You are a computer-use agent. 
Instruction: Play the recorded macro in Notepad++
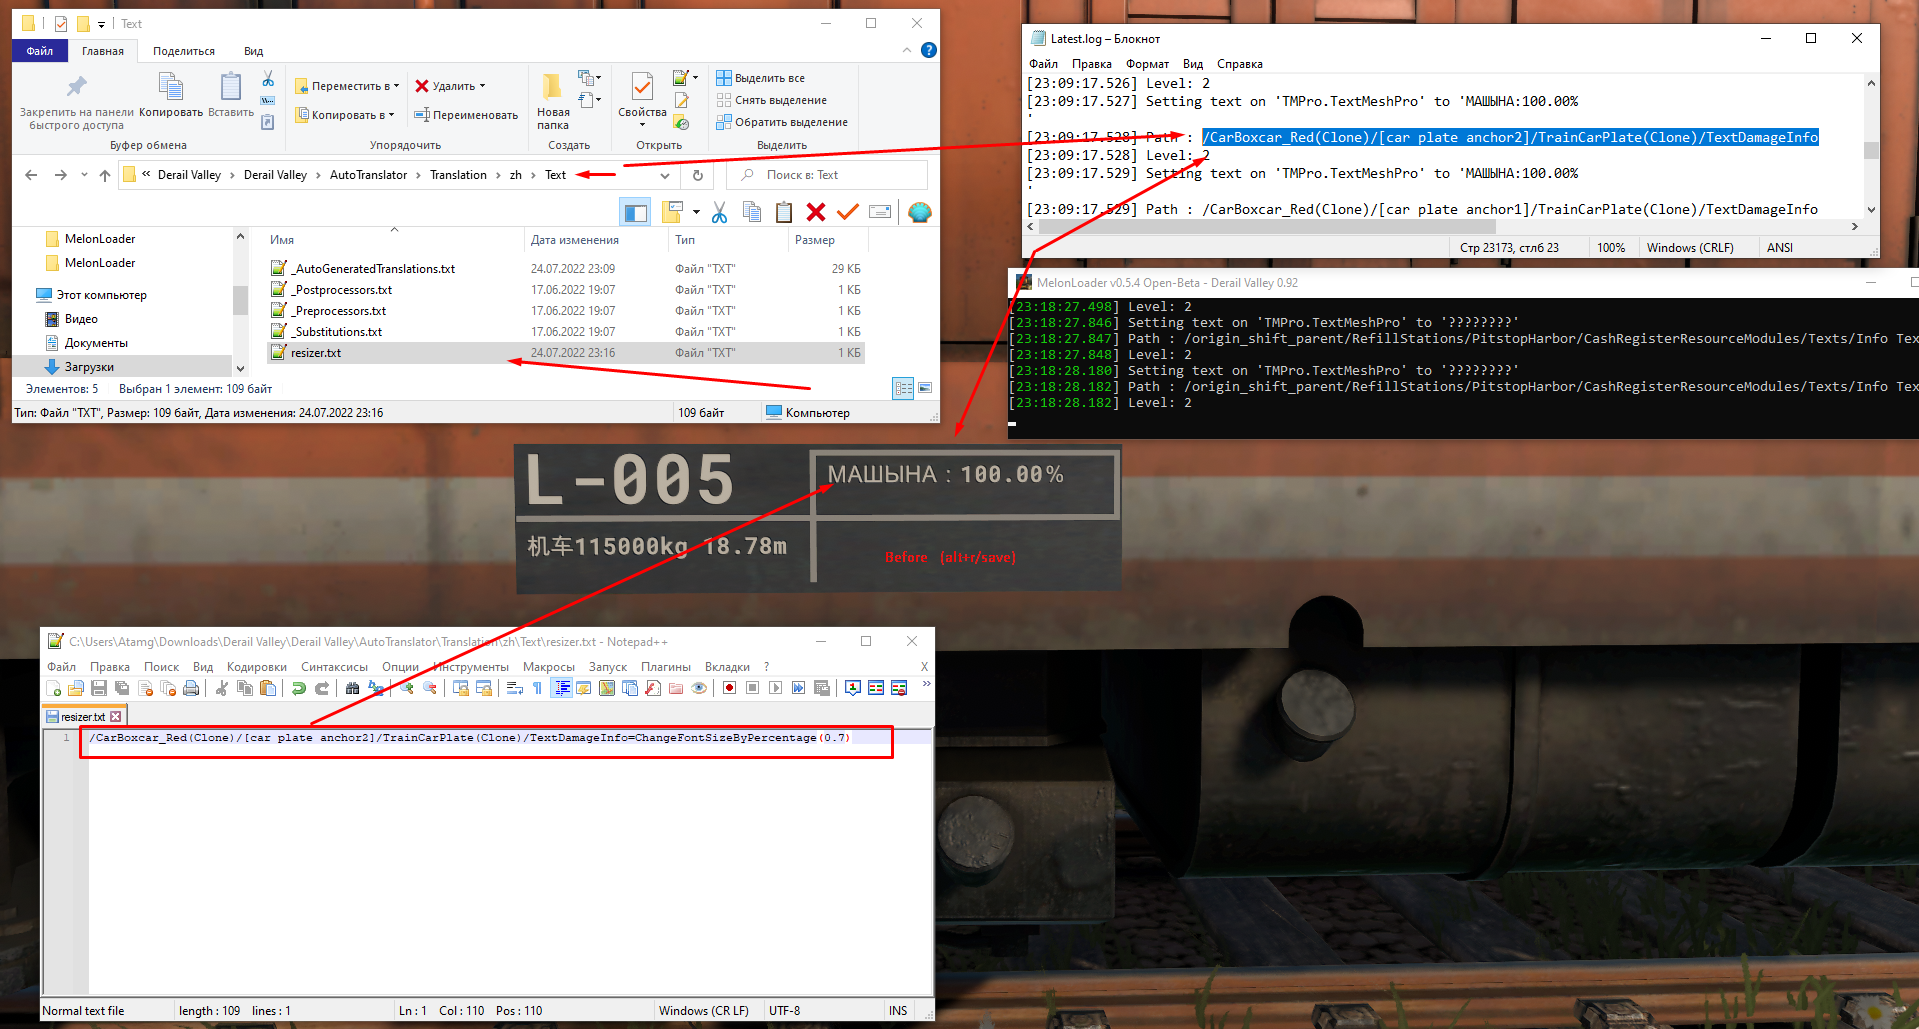(775, 688)
